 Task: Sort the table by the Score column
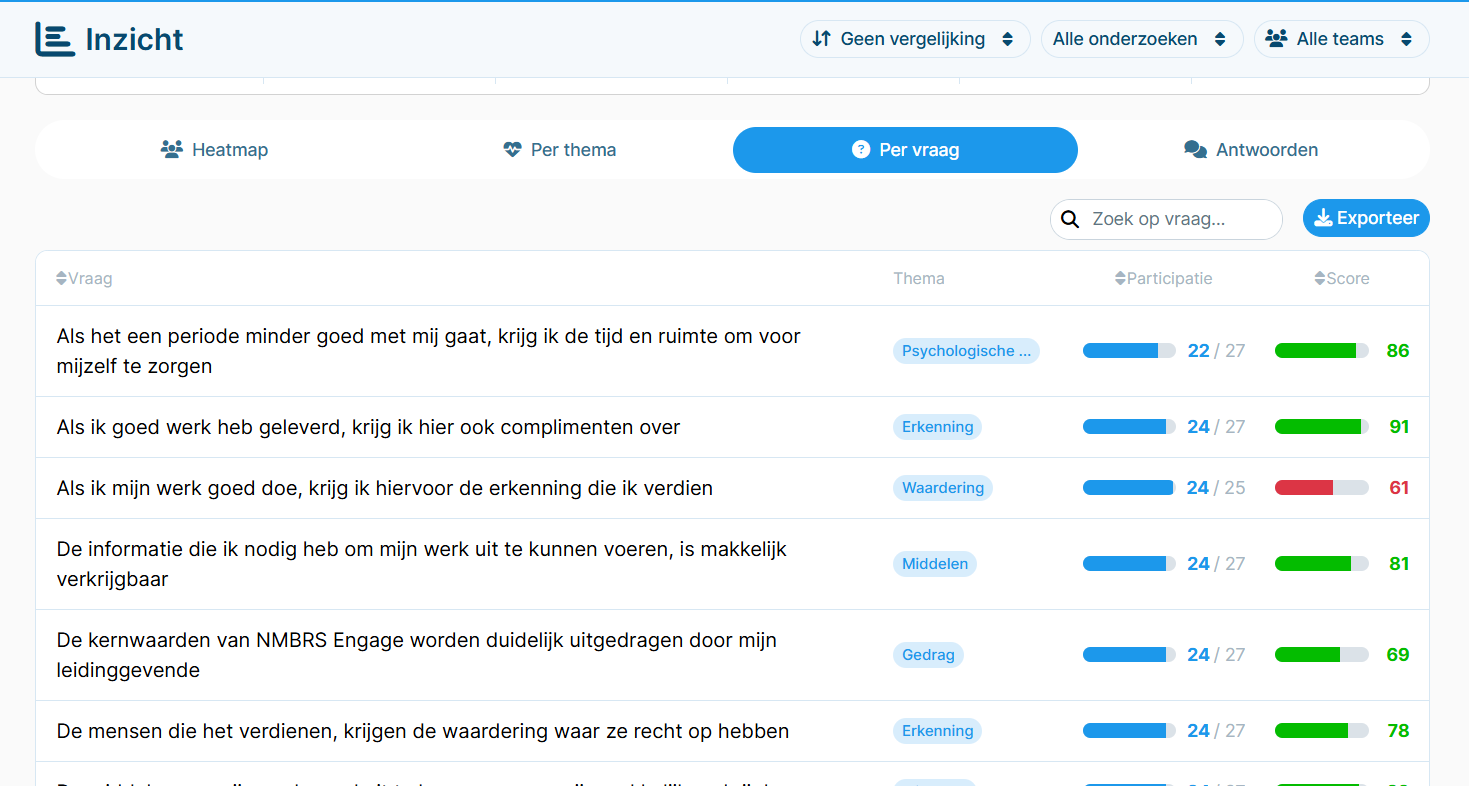click(1342, 279)
